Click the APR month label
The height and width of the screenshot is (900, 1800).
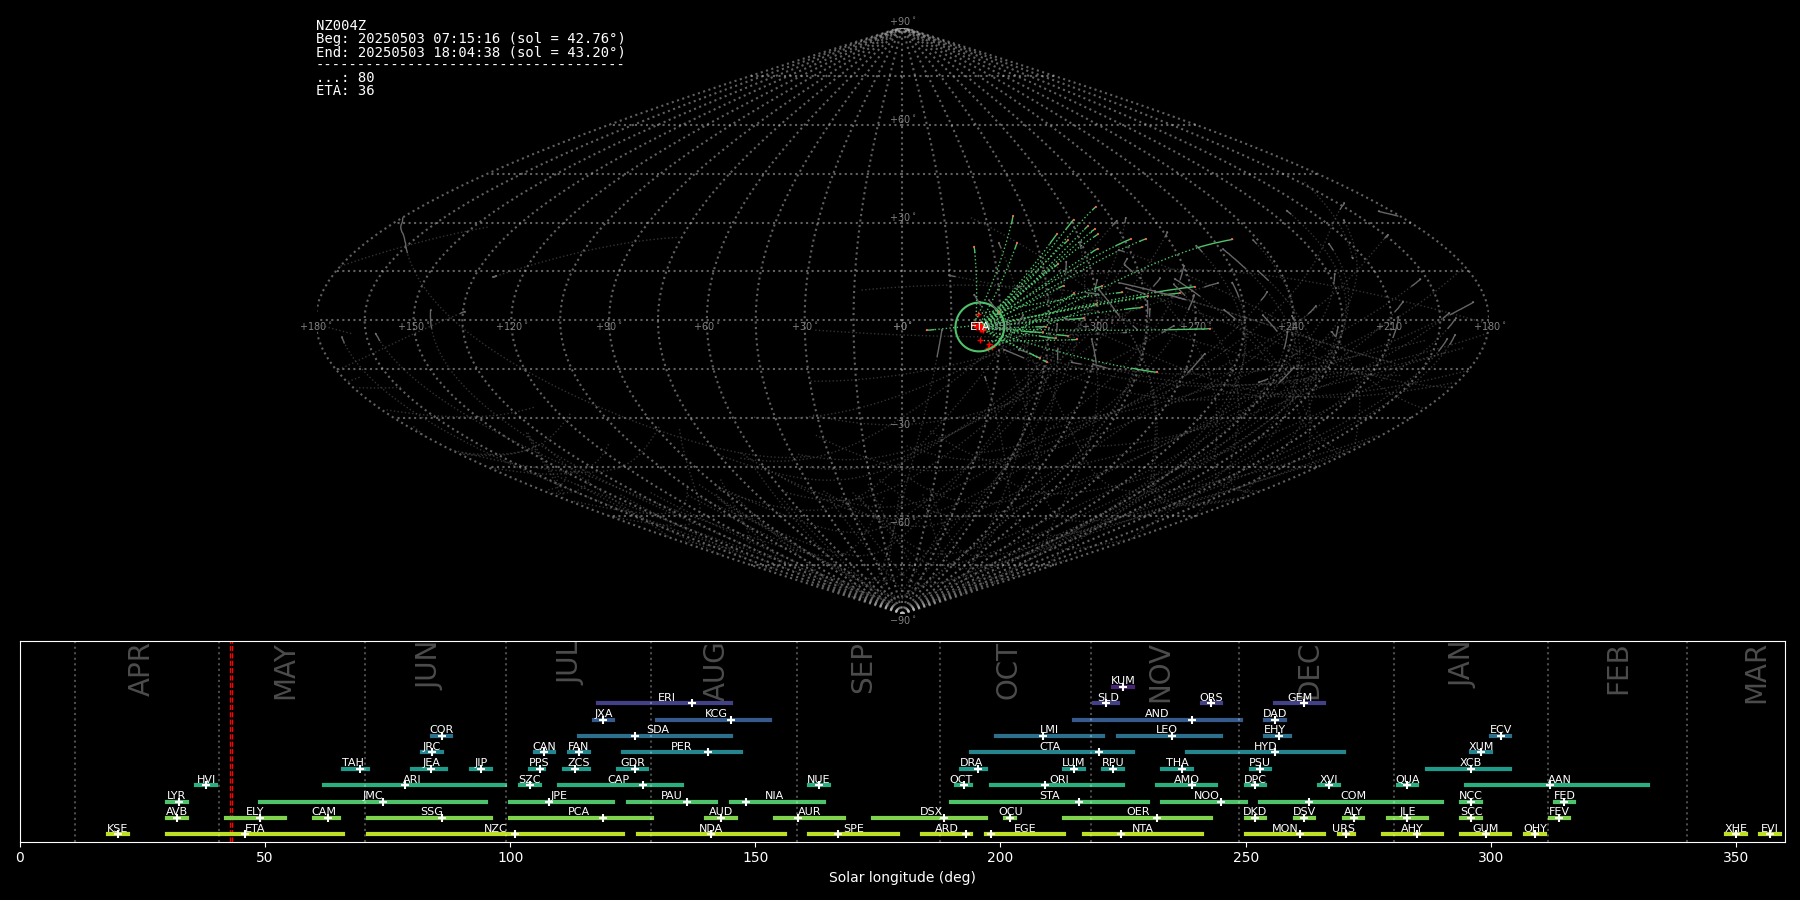click(139, 669)
